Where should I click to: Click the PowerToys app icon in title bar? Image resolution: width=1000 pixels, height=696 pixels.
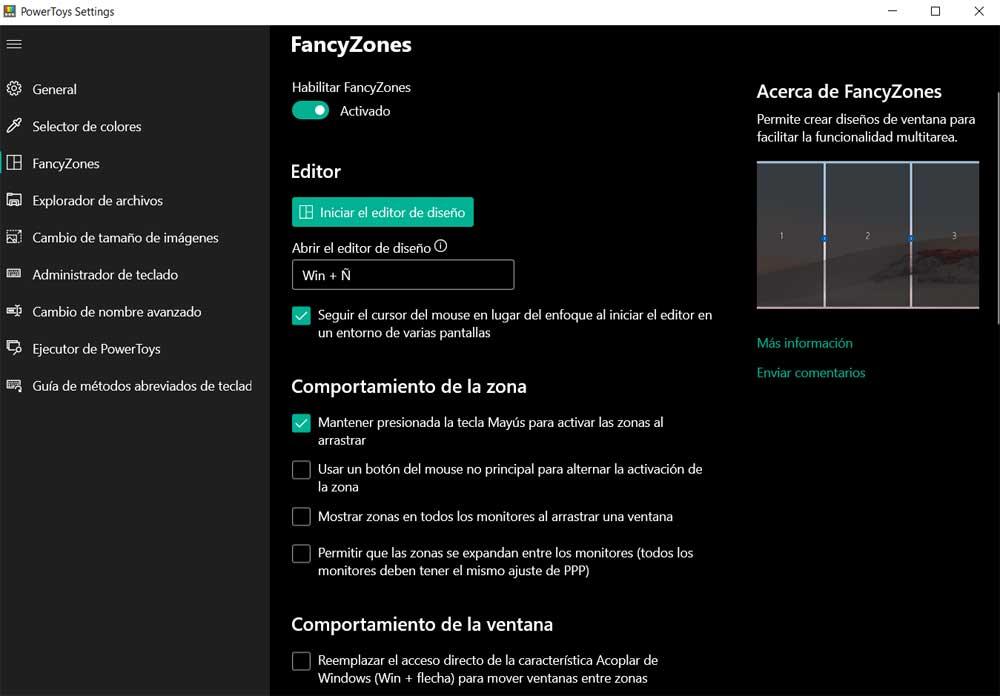click(x=10, y=11)
